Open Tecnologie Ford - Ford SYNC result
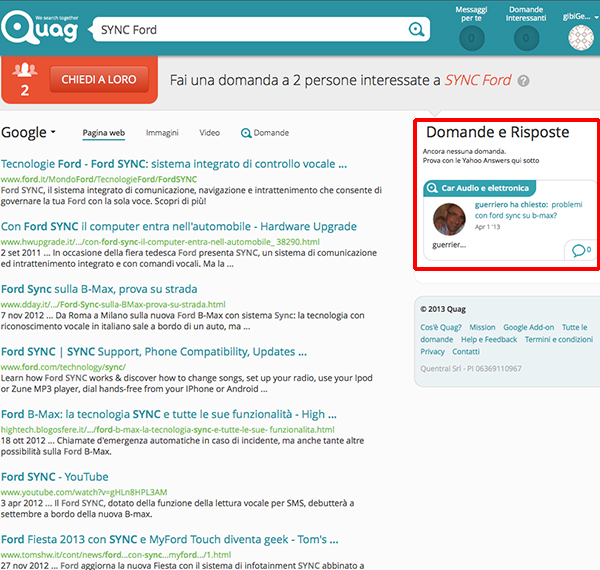Image resolution: width=600 pixels, height=570 pixels. point(174,164)
